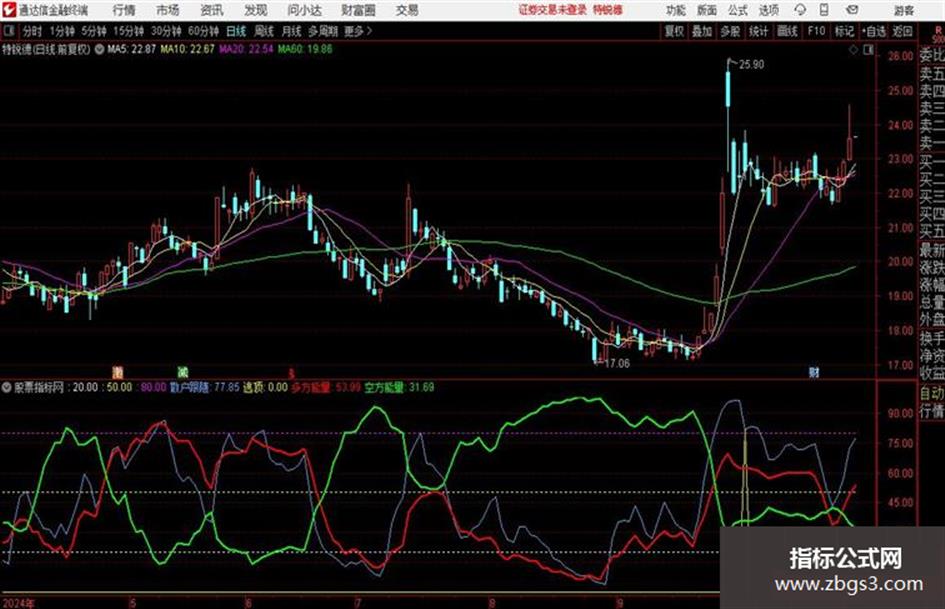Open the headset customer service icon

pos(800,10)
